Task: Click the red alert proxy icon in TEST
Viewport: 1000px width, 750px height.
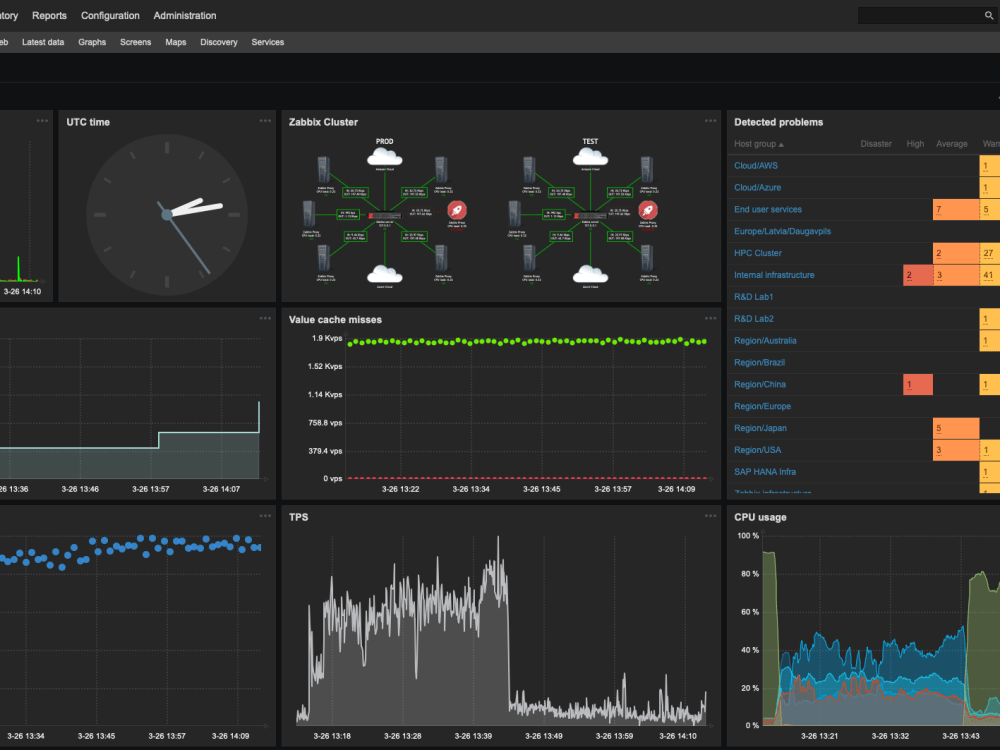Action: click(x=646, y=211)
